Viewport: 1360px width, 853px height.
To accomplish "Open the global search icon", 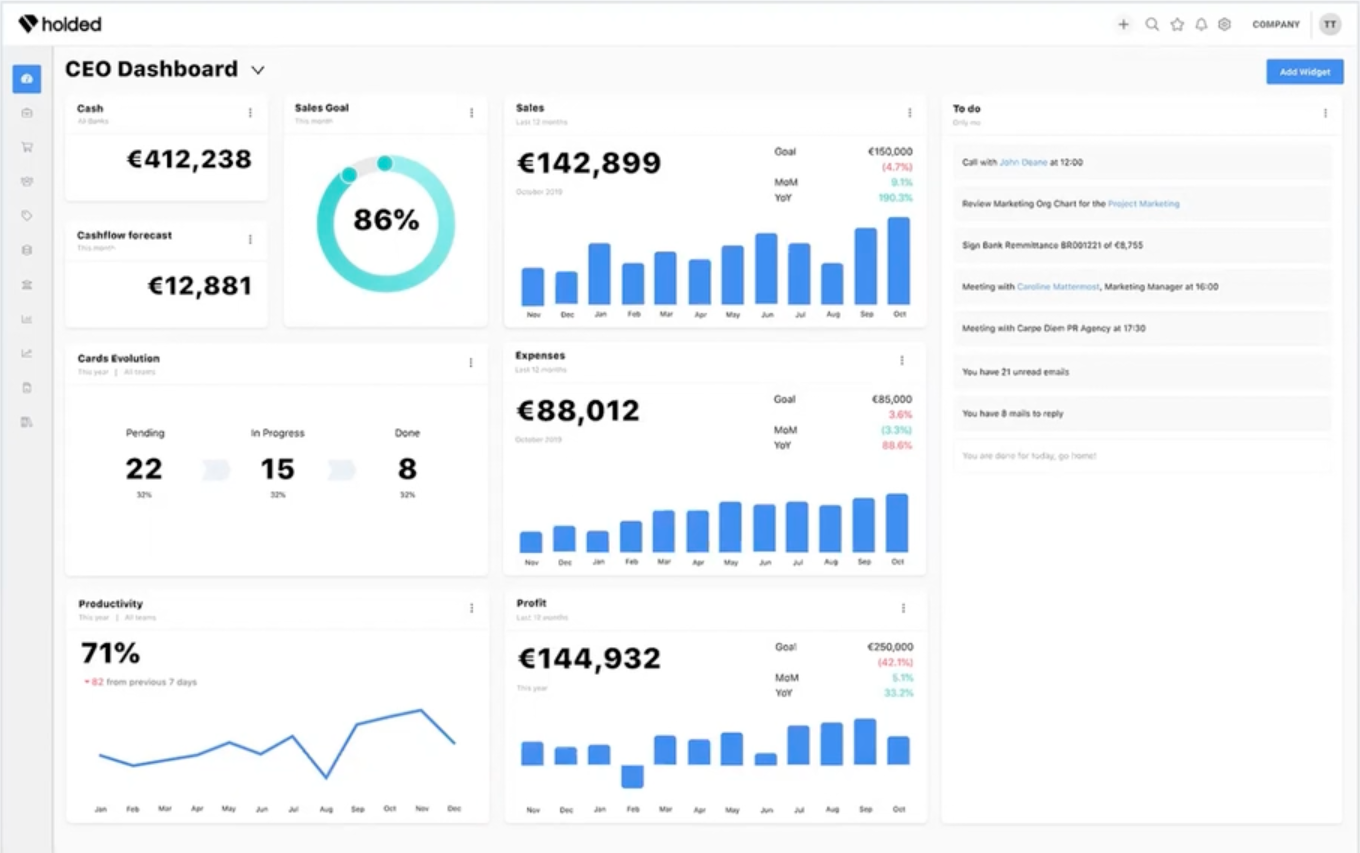I will (x=1150, y=24).
